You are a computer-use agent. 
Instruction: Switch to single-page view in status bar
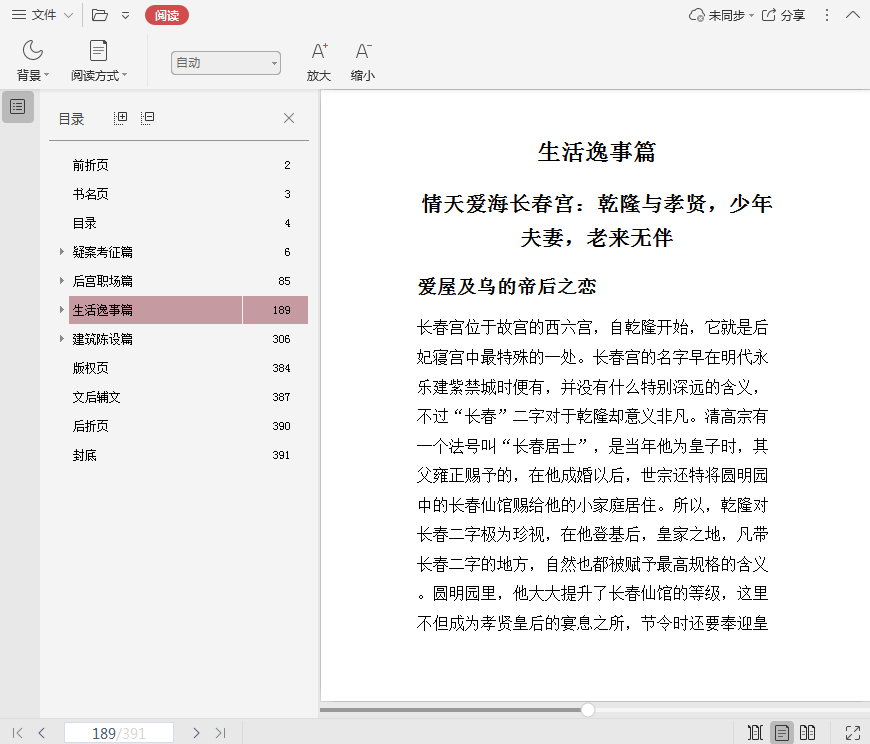tap(782, 733)
